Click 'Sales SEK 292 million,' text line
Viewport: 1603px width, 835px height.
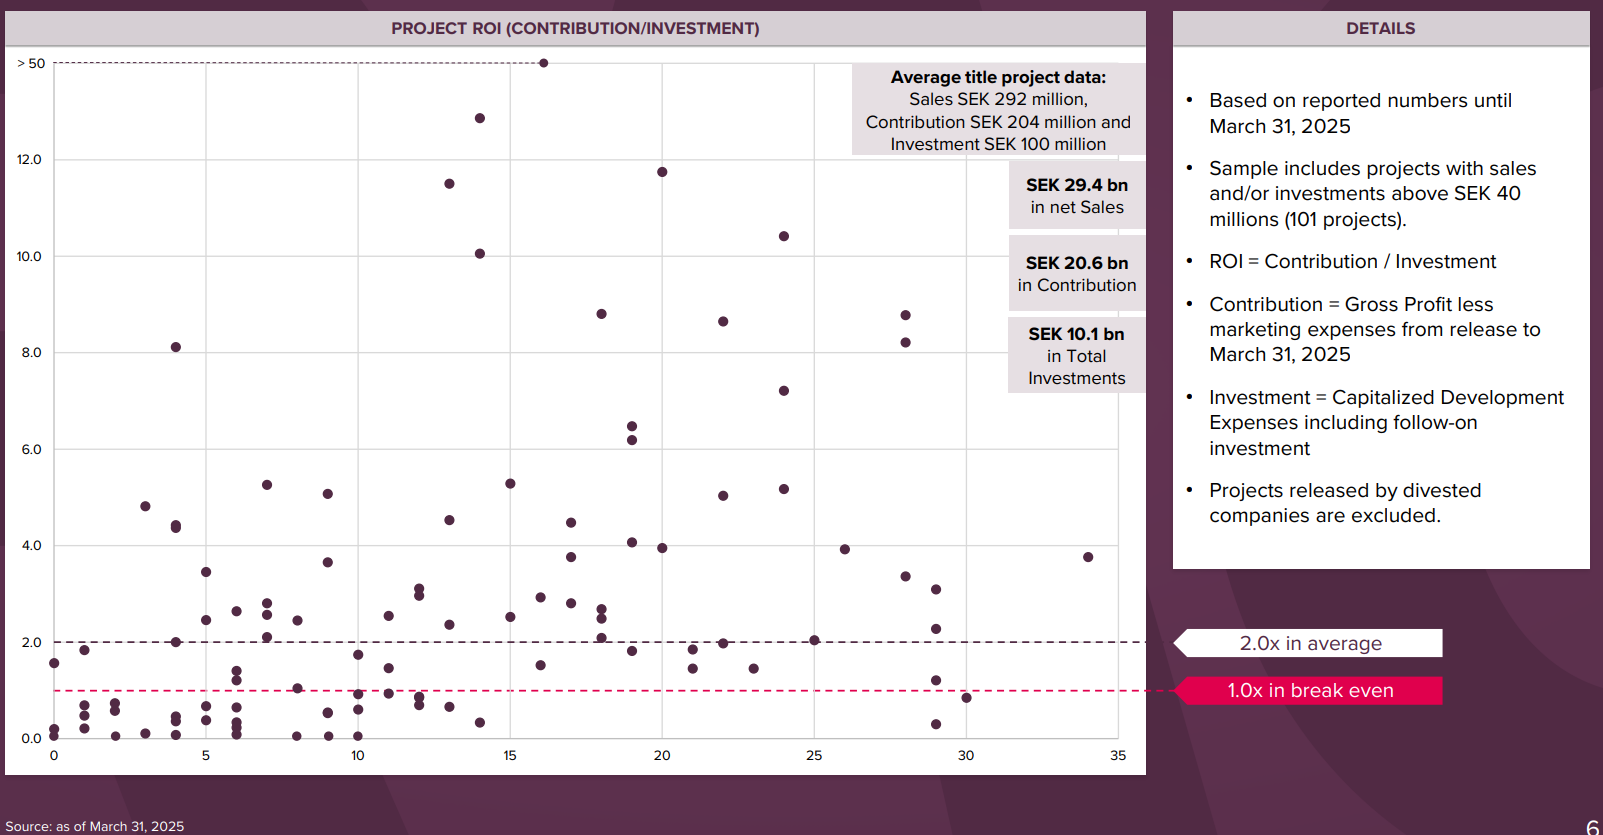point(998,99)
